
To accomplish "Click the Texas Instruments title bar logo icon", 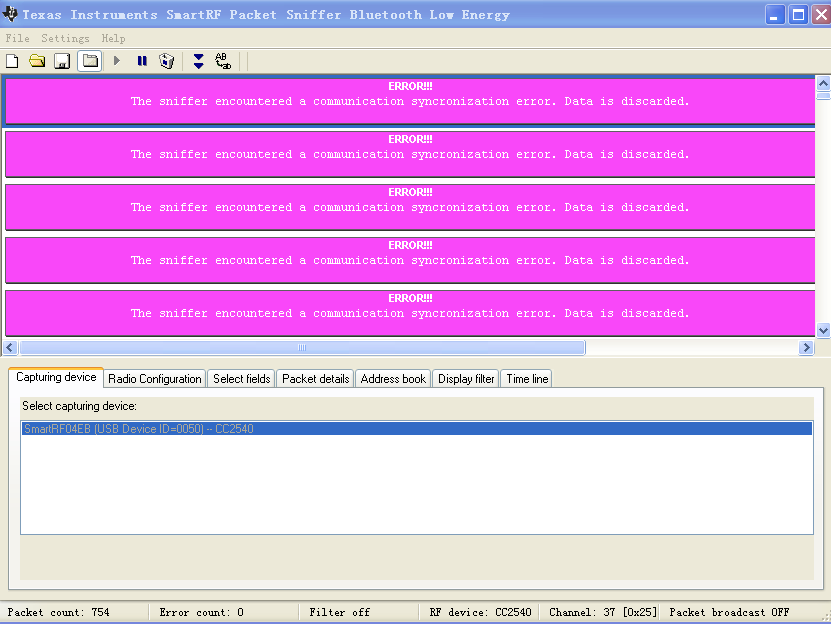I will (x=10, y=14).
